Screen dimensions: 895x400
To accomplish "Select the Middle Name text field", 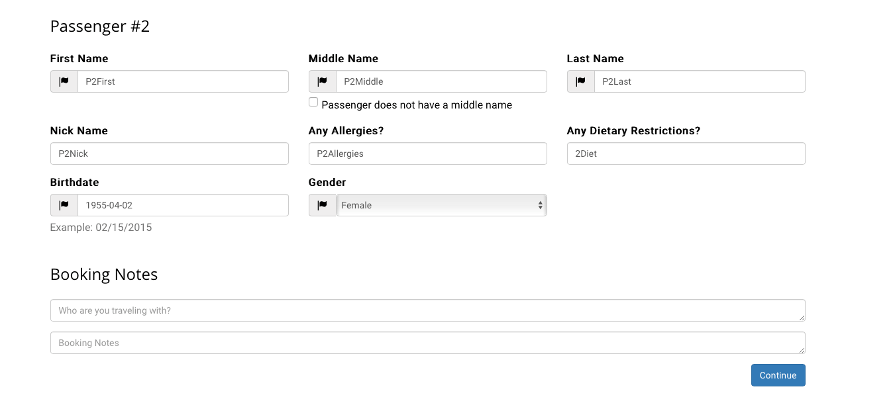I will 440,82.
